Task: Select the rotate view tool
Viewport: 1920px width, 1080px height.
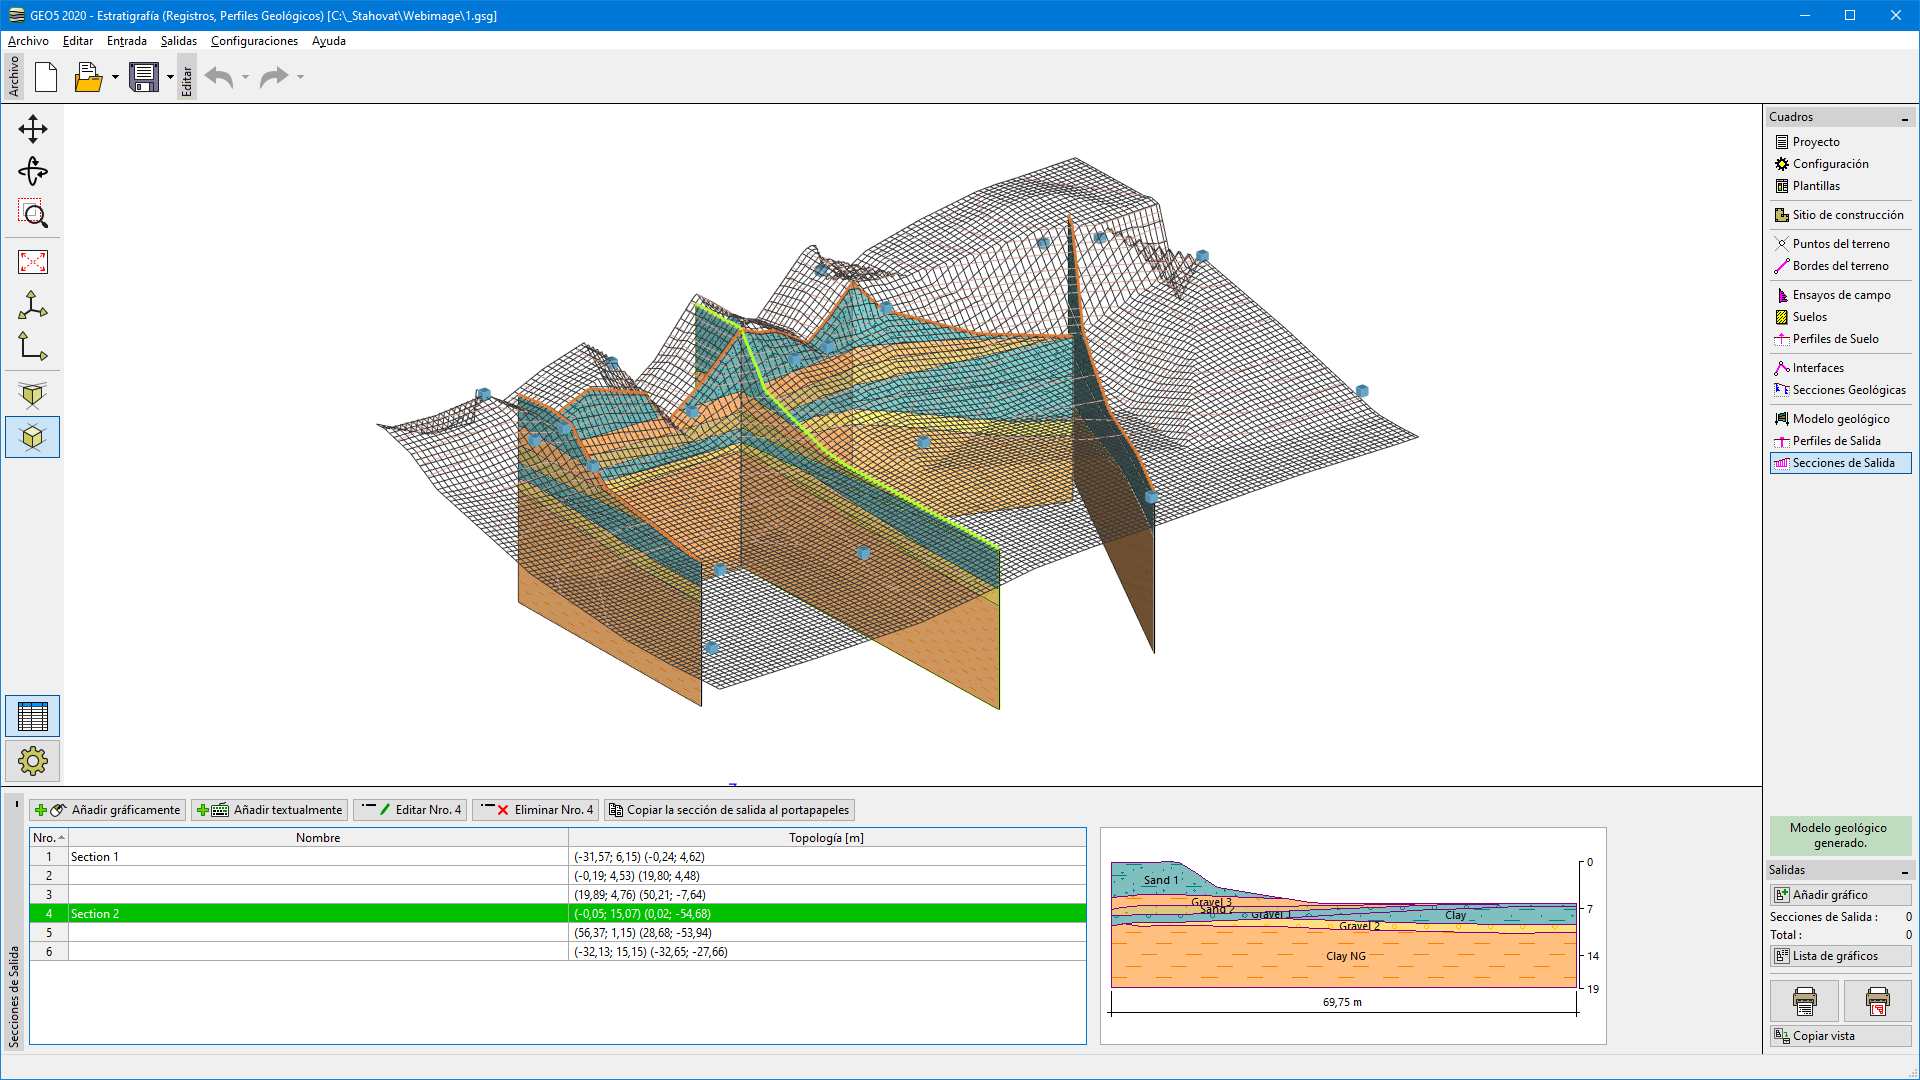Action: click(x=33, y=171)
